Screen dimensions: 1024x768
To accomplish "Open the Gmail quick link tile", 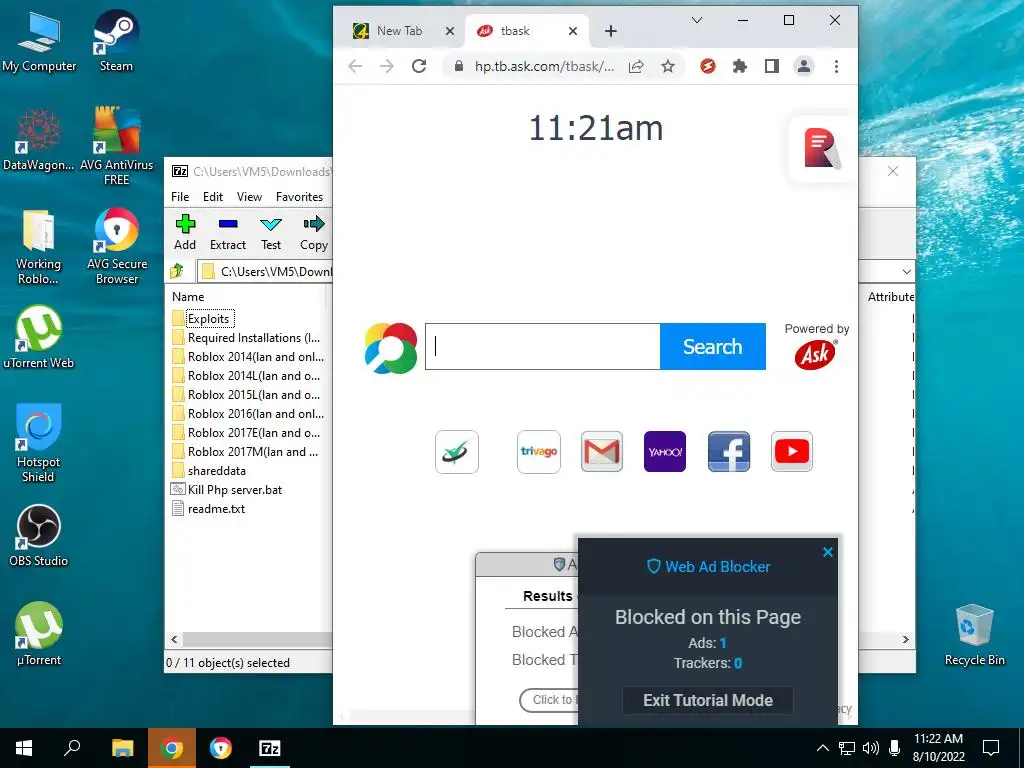I will 601,451.
